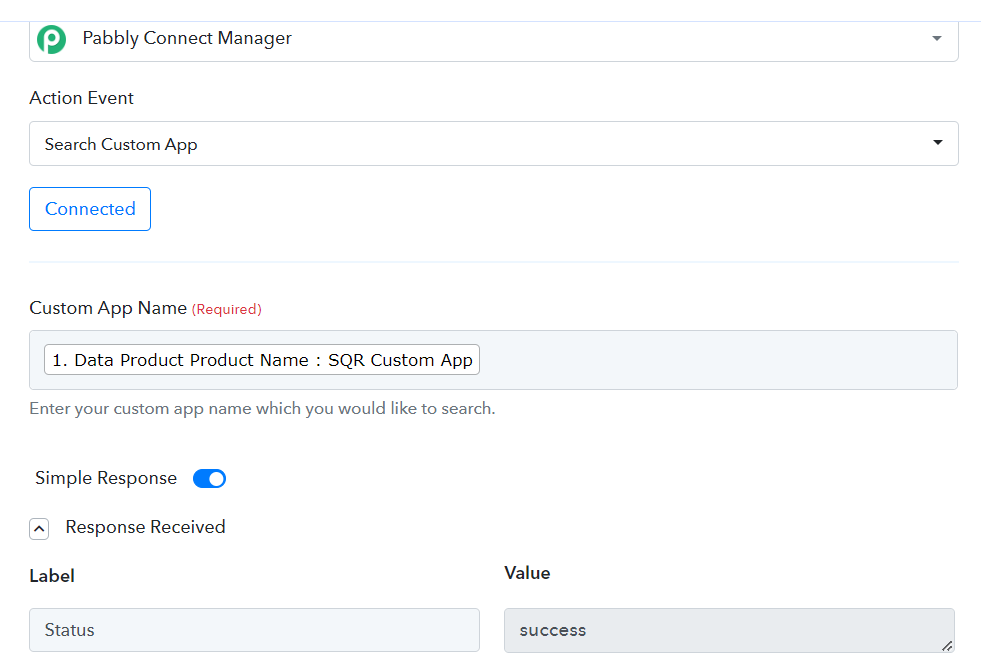The image size is (981, 667).
Task: Click the Value column heading
Action: [527, 573]
